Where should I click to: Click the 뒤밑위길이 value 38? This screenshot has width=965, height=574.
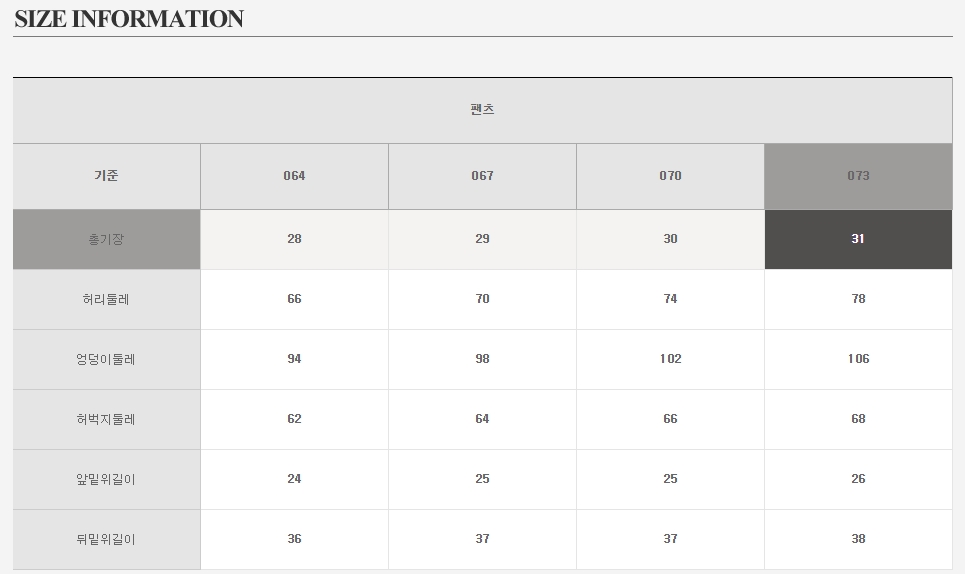coord(858,539)
